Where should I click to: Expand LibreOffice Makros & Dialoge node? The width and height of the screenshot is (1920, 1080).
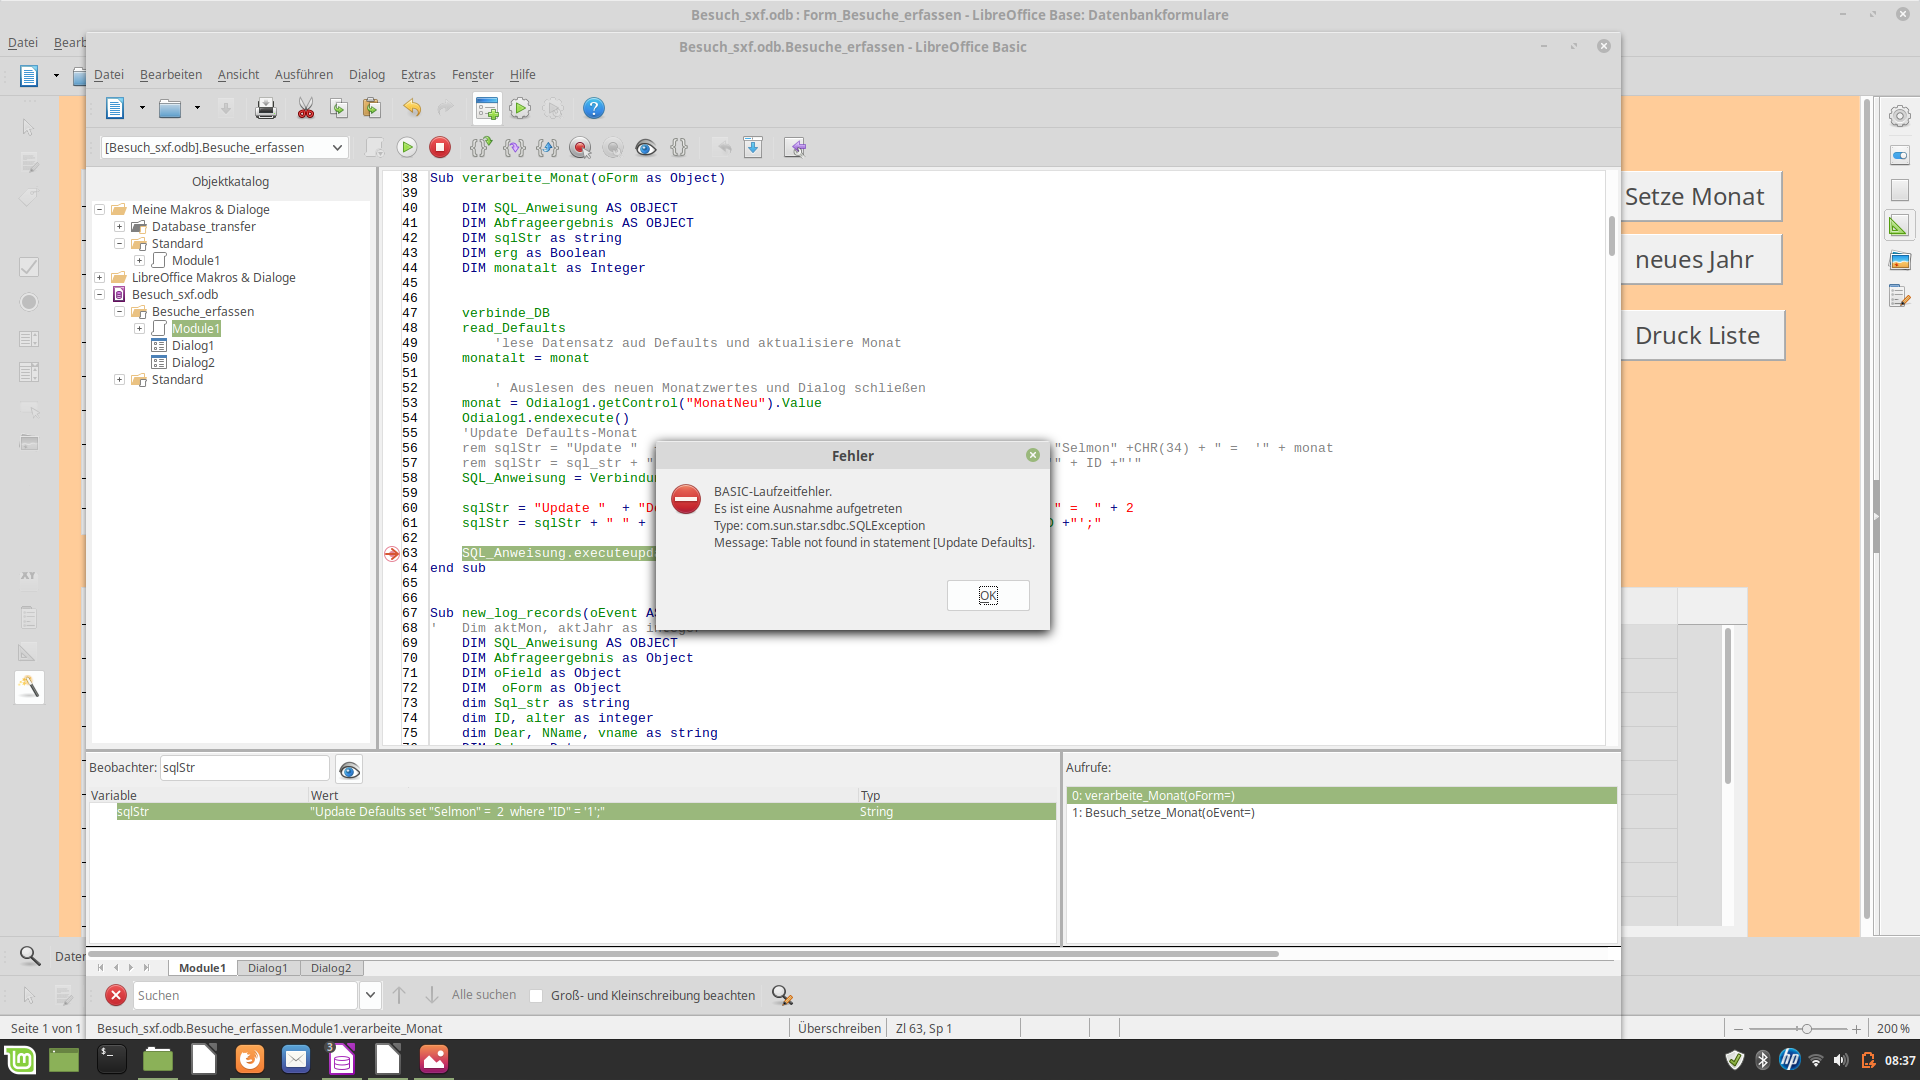(x=100, y=278)
